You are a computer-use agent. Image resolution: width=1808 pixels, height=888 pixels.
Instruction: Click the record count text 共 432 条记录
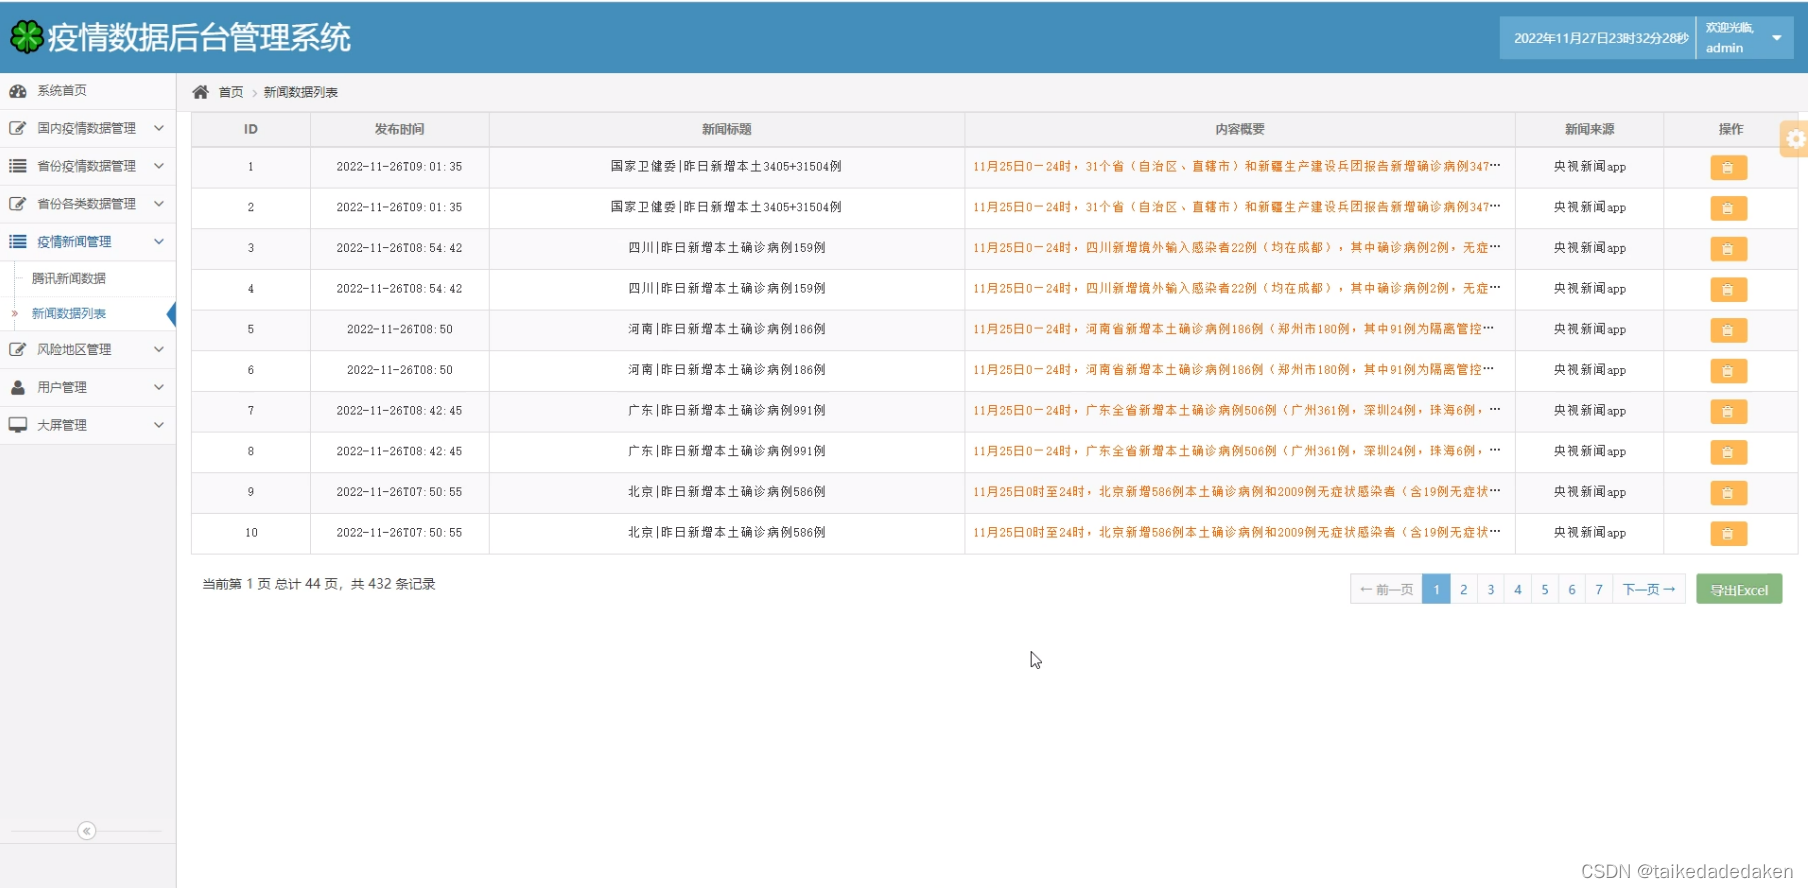pyautogui.click(x=393, y=584)
